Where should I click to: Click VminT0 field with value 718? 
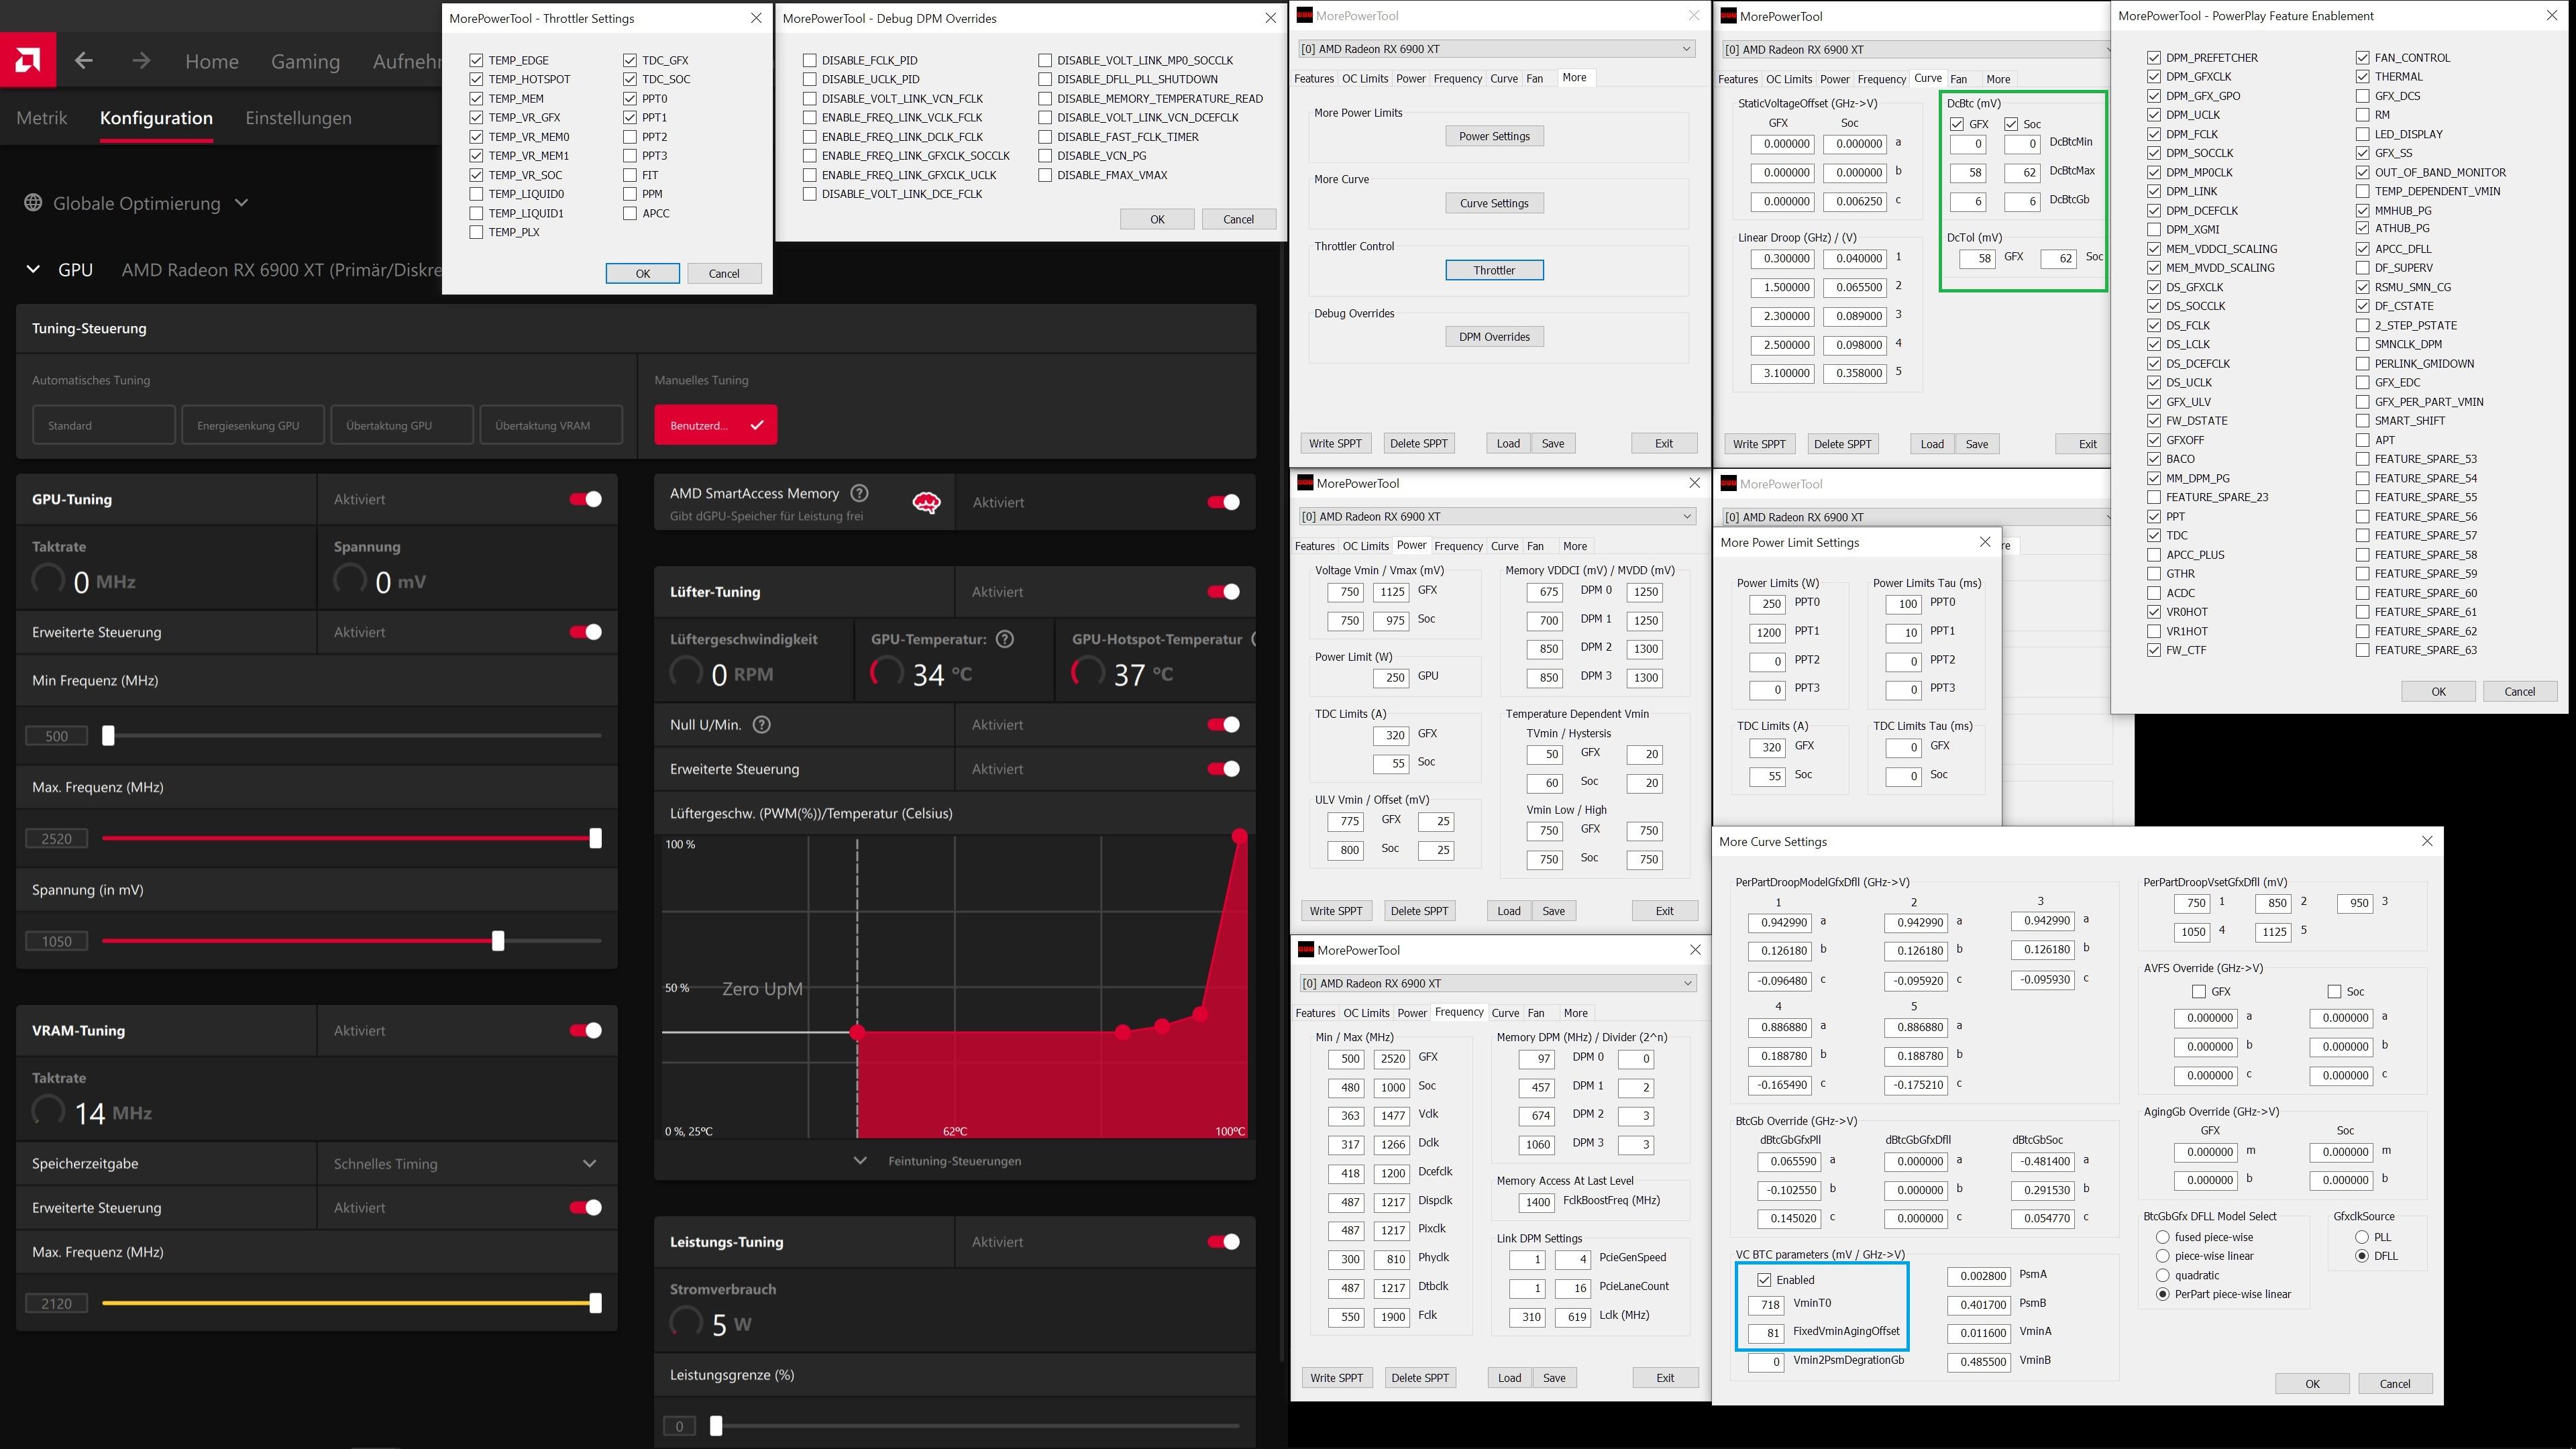[x=1766, y=1304]
